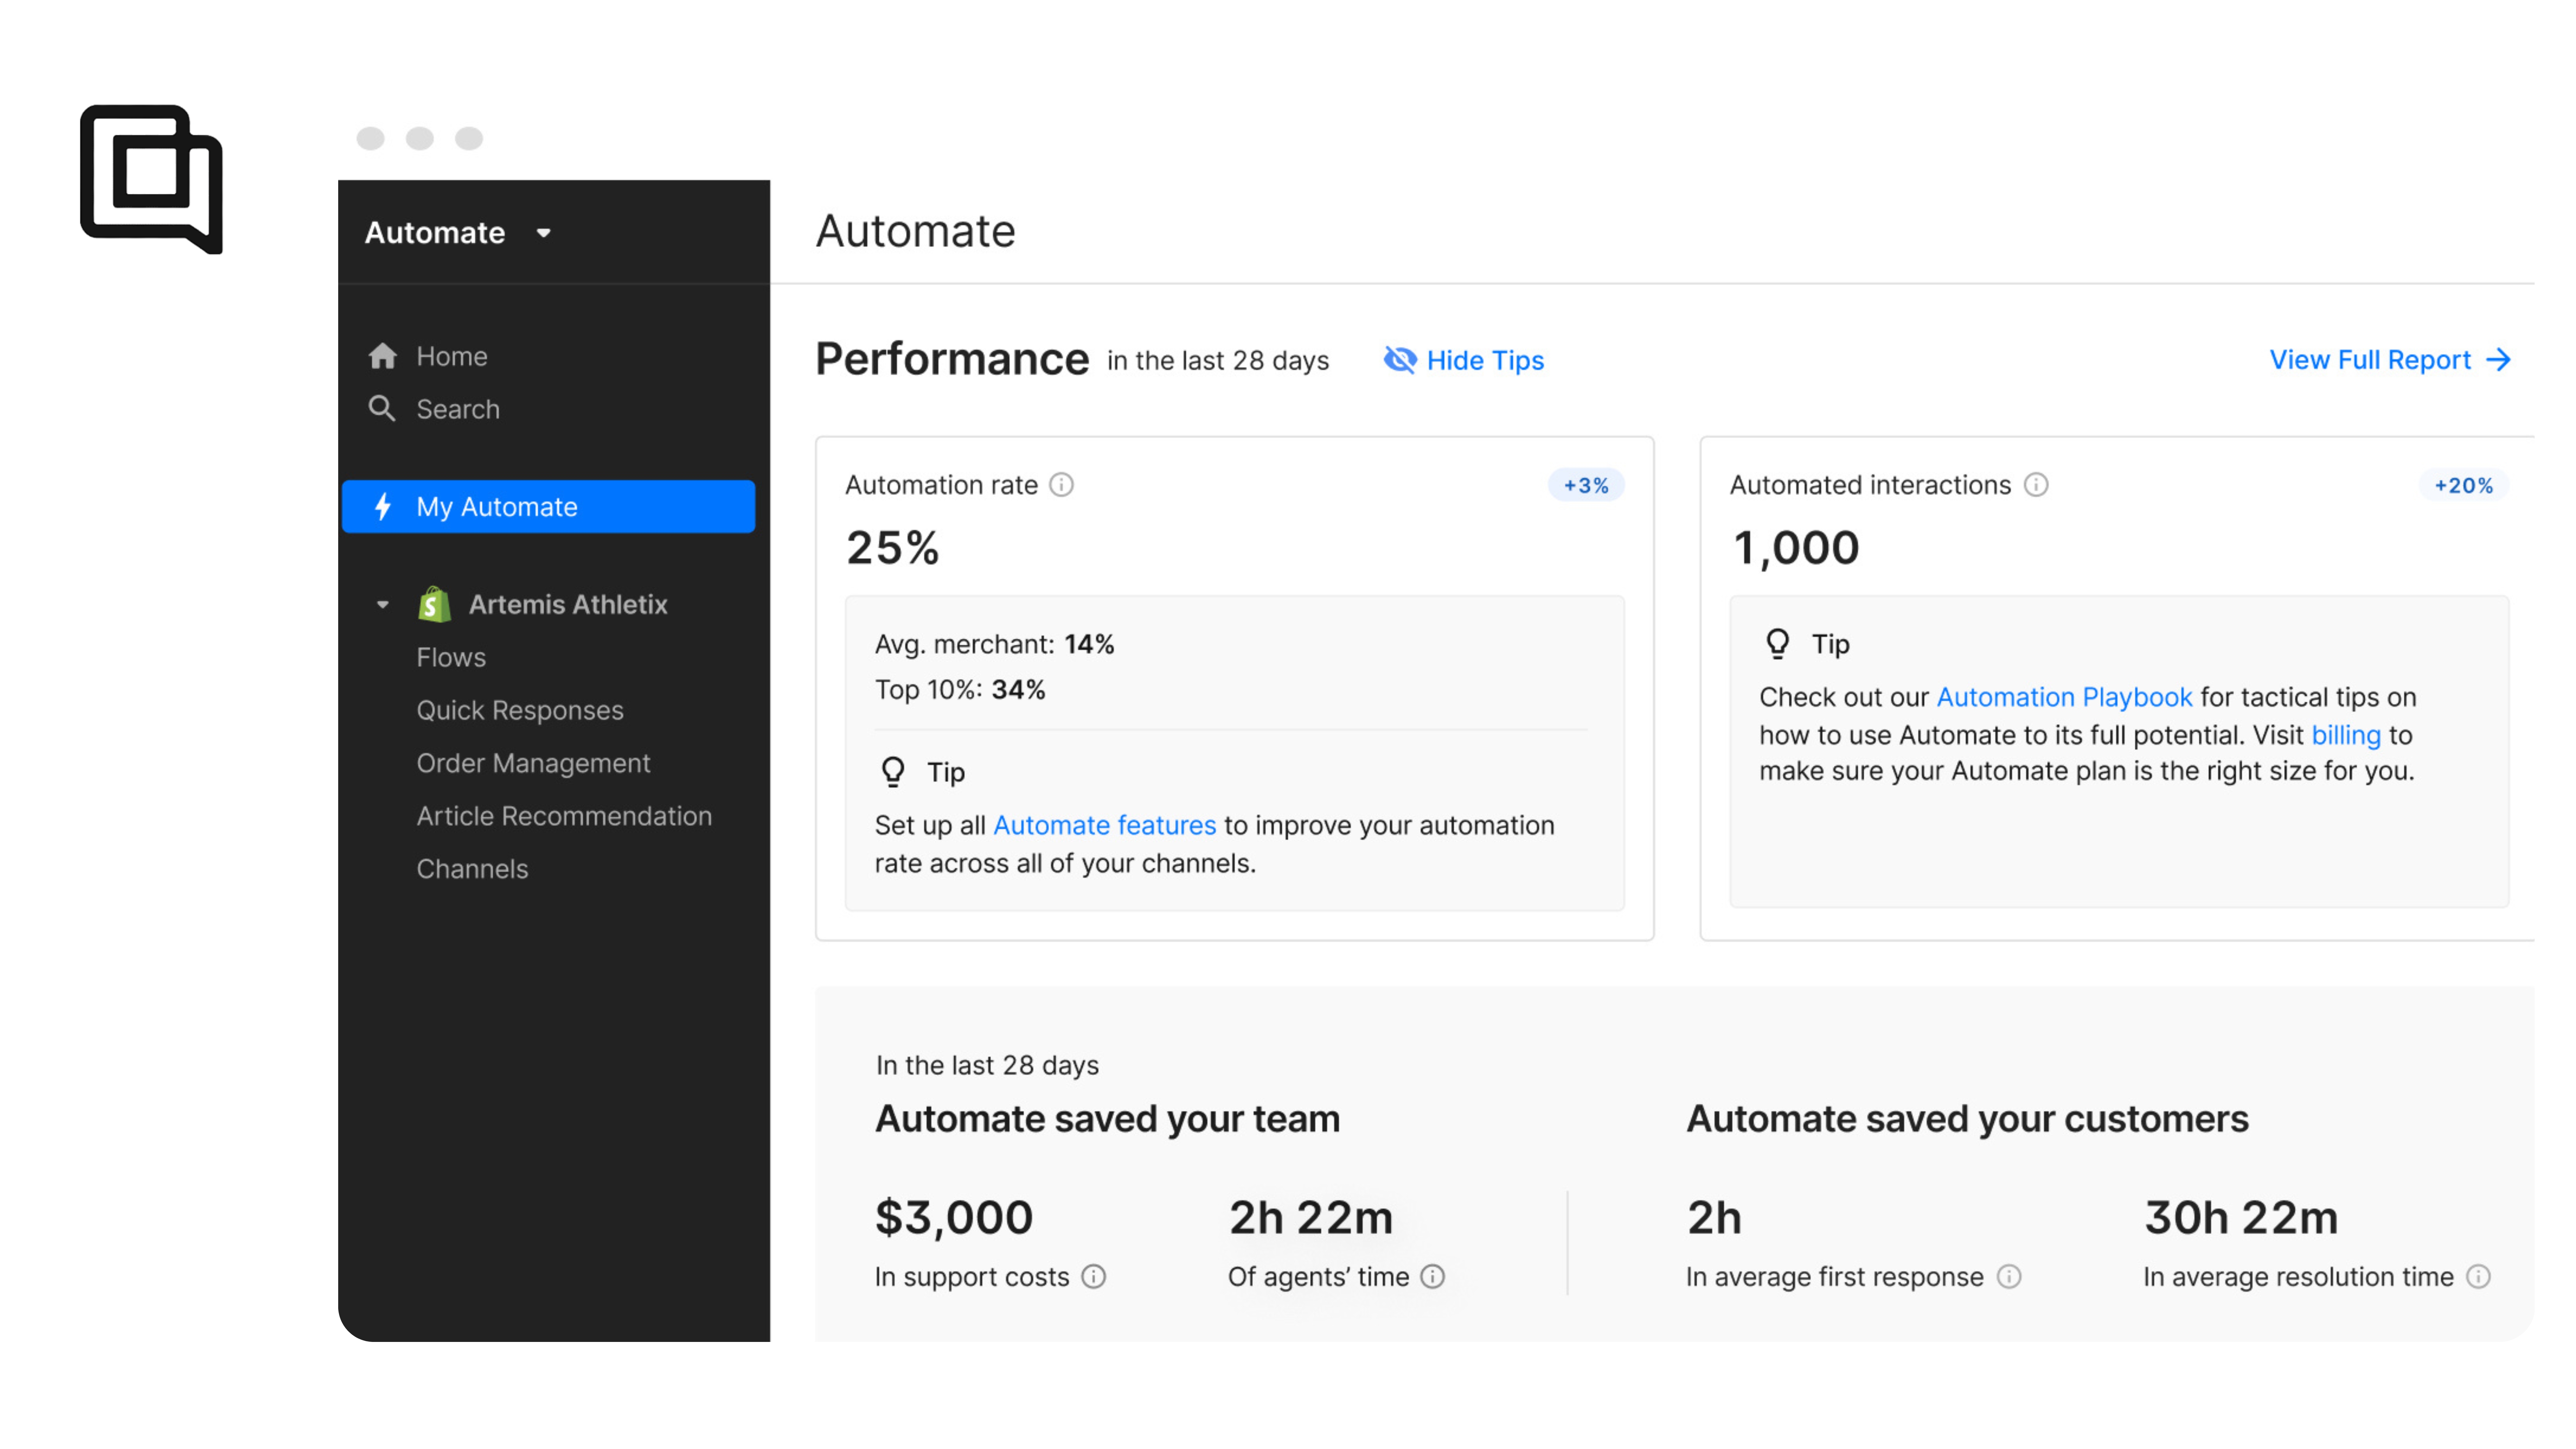The image size is (2576, 1449).
Task: Toggle Hide Tips crossed-eye icon
Action: pos(1400,360)
